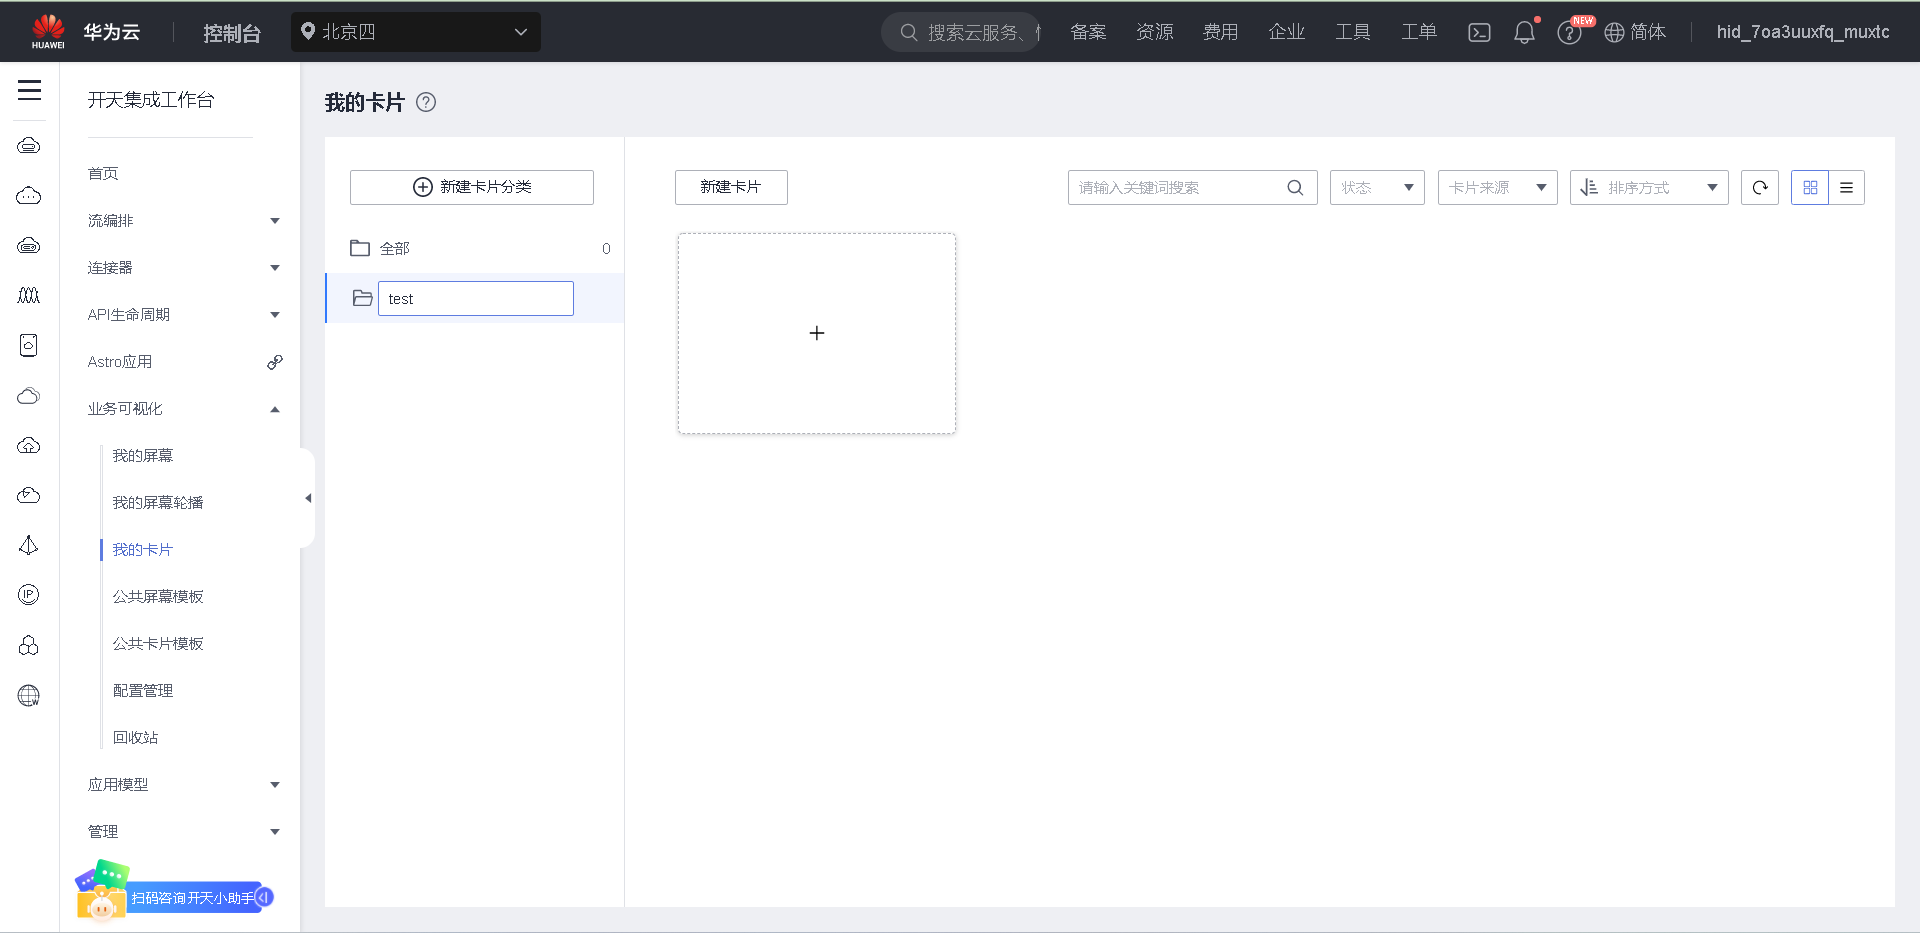Select 我的卡片 in sidebar
This screenshot has height=933, width=1920.
click(x=143, y=550)
